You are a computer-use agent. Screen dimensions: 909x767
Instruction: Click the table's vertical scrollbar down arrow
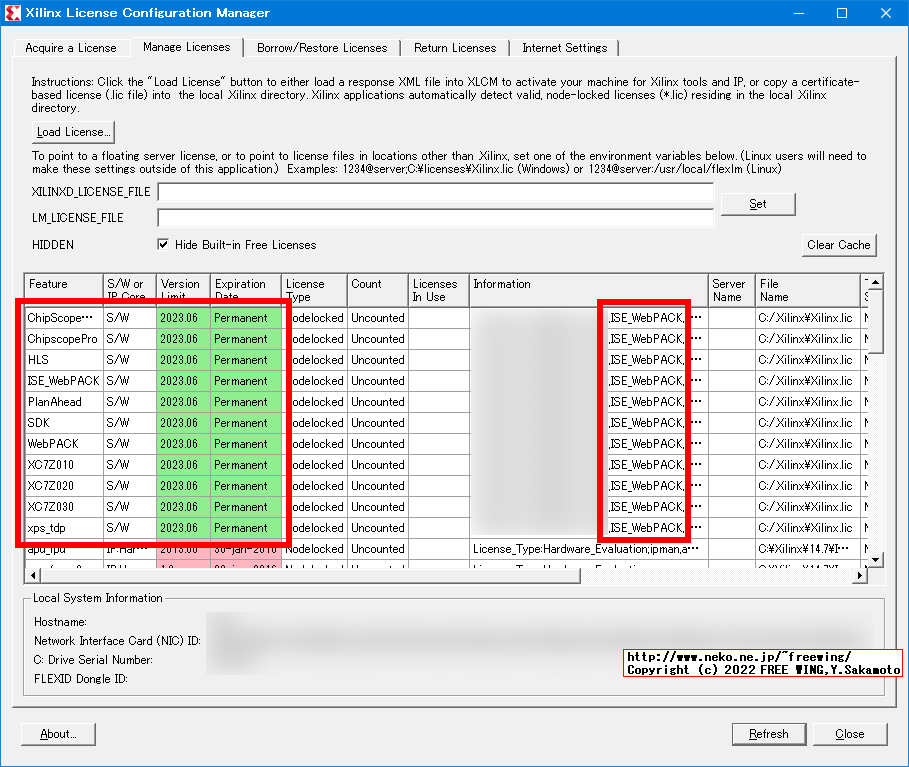(875, 560)
